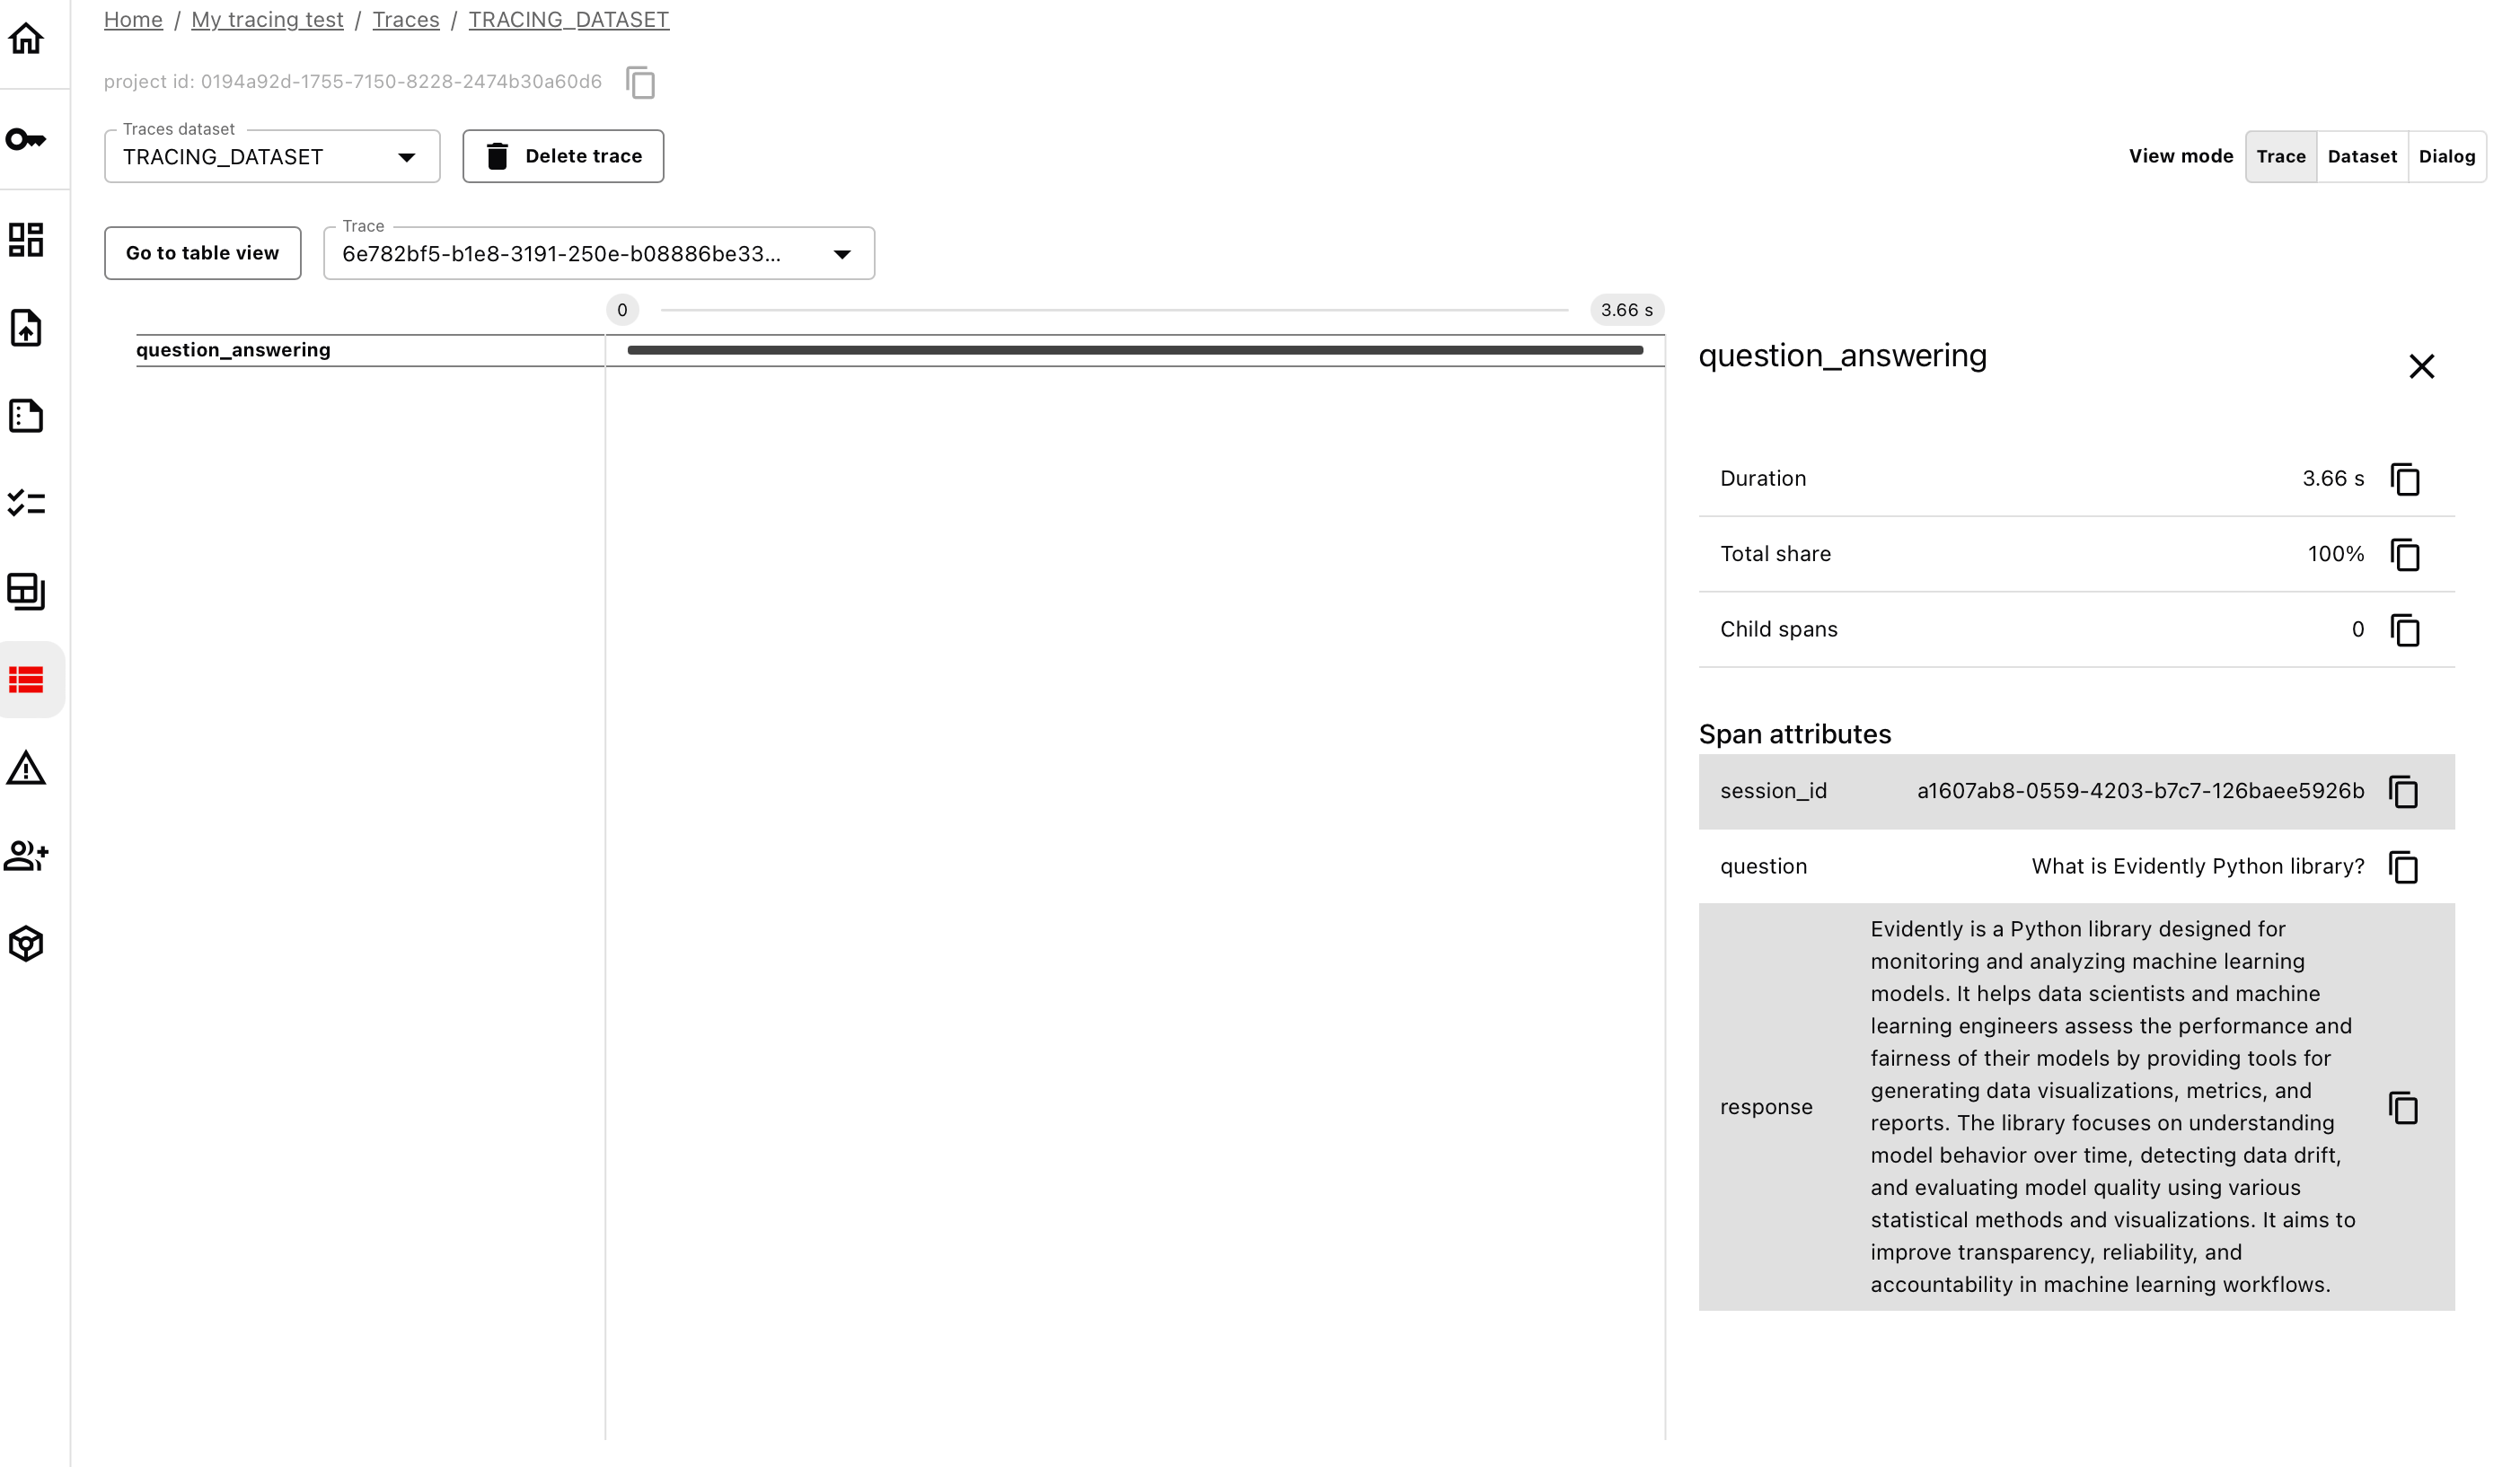Click the question_answering span duration bar
2520x1467 pixels.
click(1134, 350)
